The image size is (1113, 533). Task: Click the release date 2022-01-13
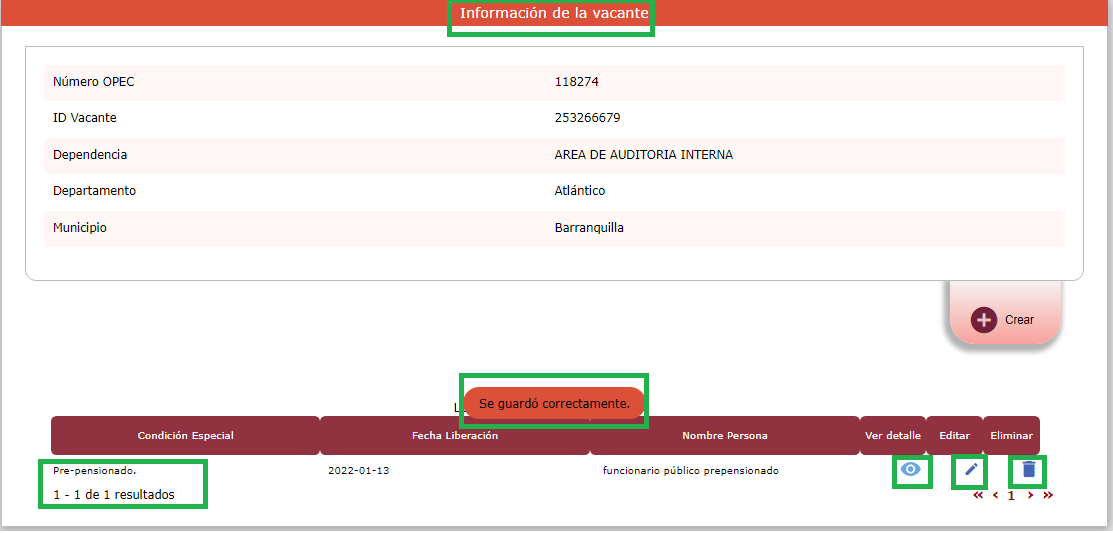pos(358,470)
